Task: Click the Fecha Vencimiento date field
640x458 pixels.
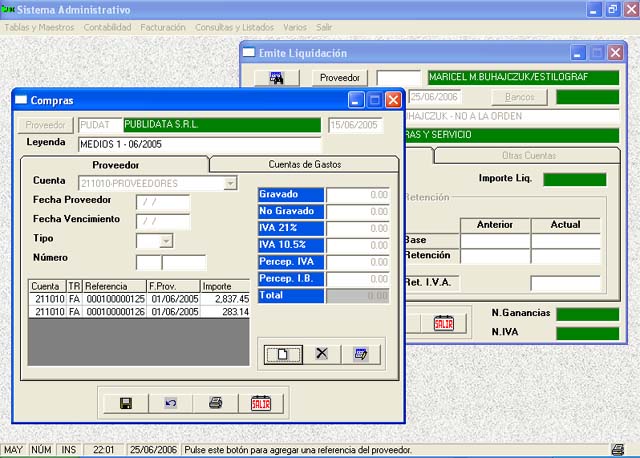Action: point(162,221)
